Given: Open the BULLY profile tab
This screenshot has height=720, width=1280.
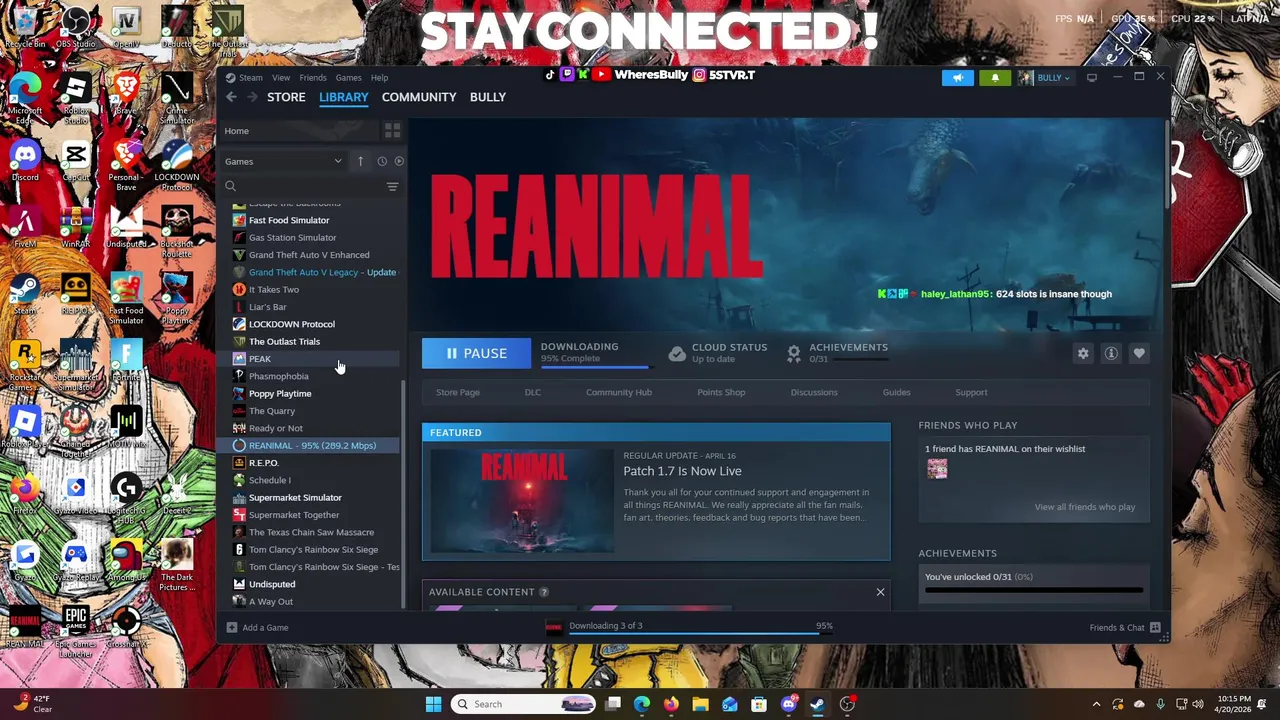Looking at the screenshot, I should (x=488, y=97).
